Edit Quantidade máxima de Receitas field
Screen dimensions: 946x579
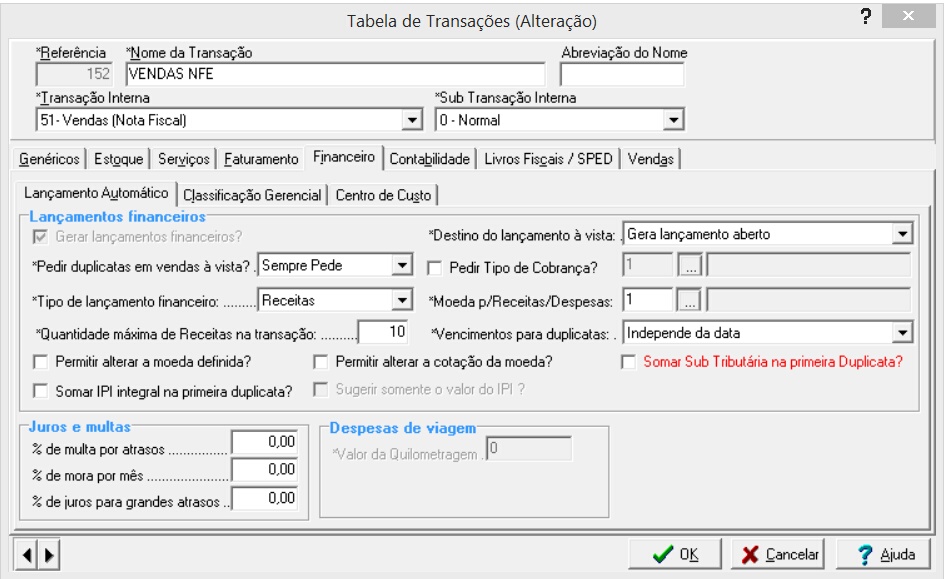pos(383,332)
